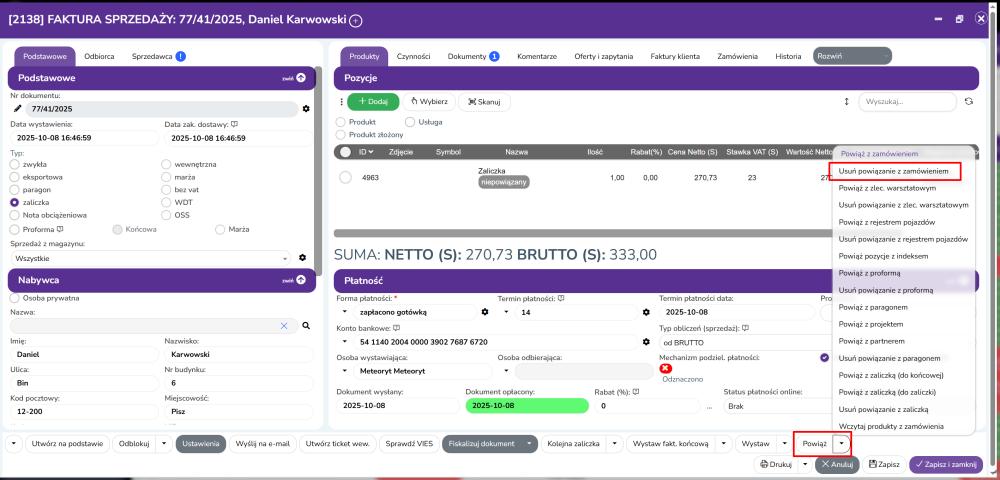Tick the 'Osoba prywatna' checkbox
Viewport: 1000px width, 480px height.
point(15,297)
